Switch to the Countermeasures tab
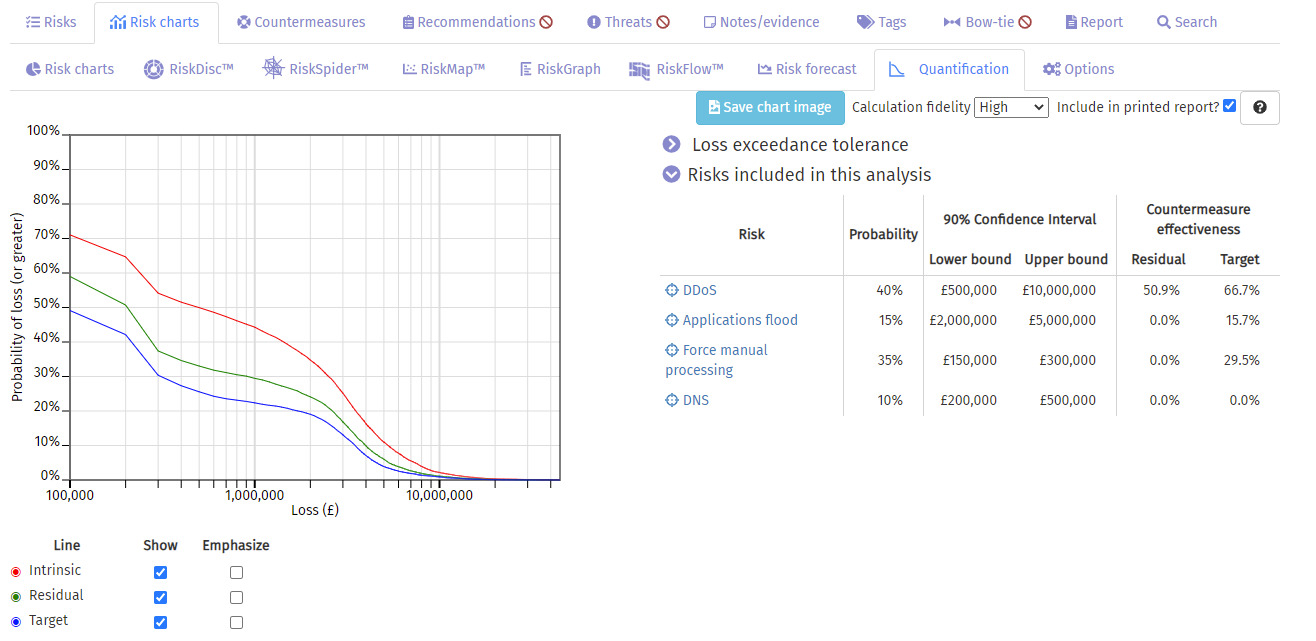This screenshot has height=641, width=1316. [301, 22]
